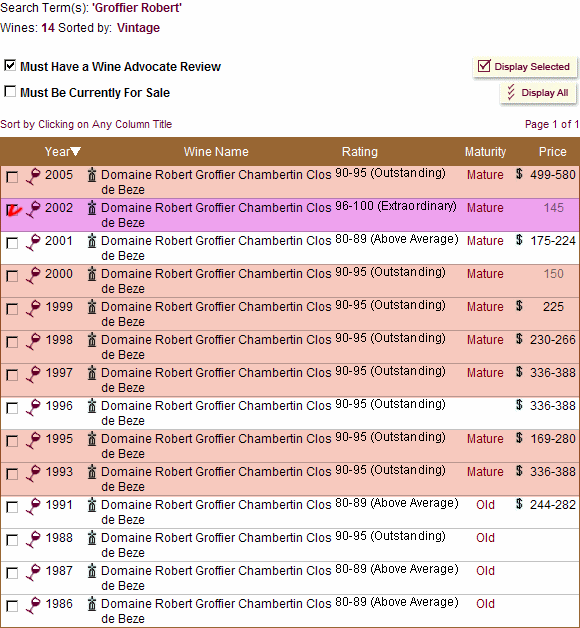Open the 1986 Chambertin Clos de Beze wine link
580x628 pixels.
click(216, 611)
